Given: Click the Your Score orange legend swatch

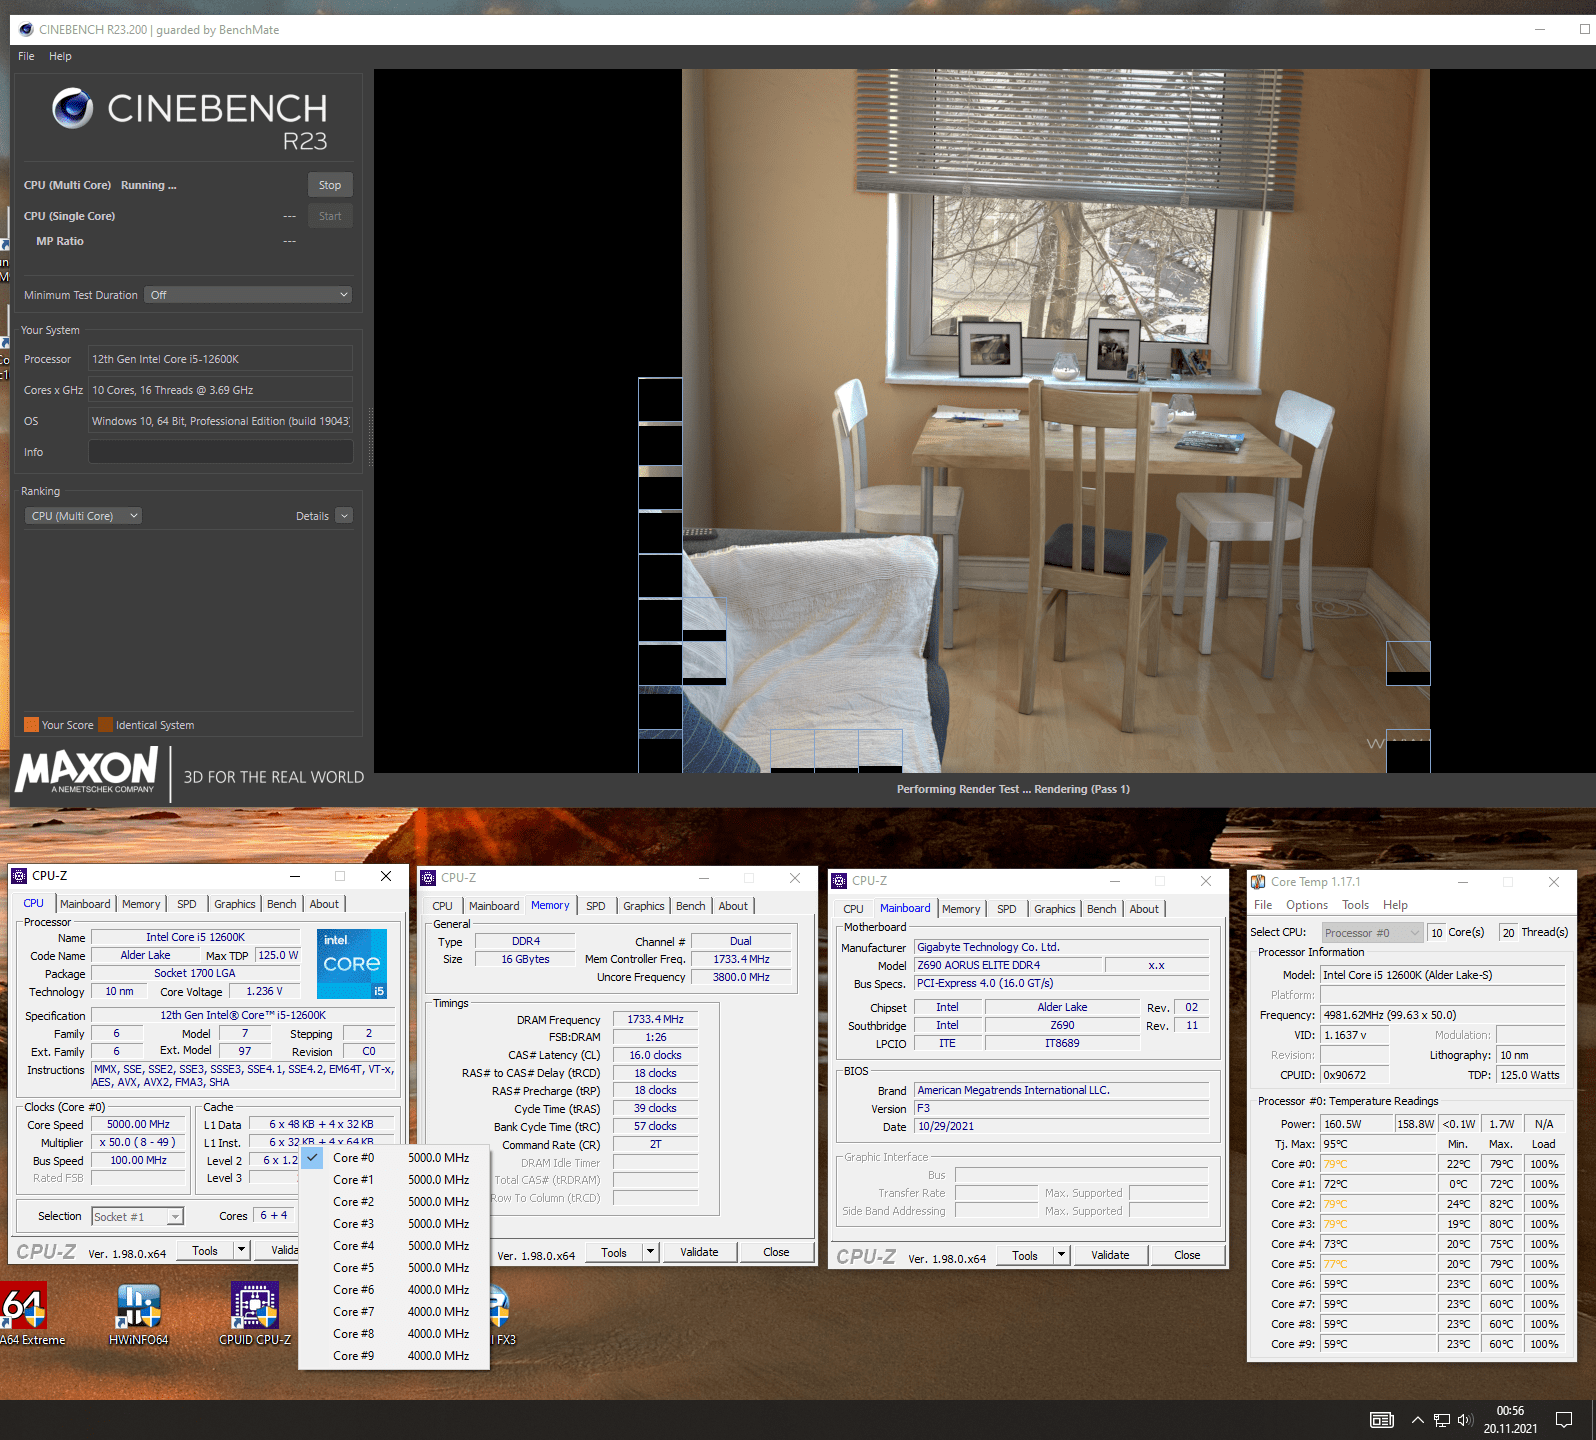Looking at the screenshot, I should point(31,725).
